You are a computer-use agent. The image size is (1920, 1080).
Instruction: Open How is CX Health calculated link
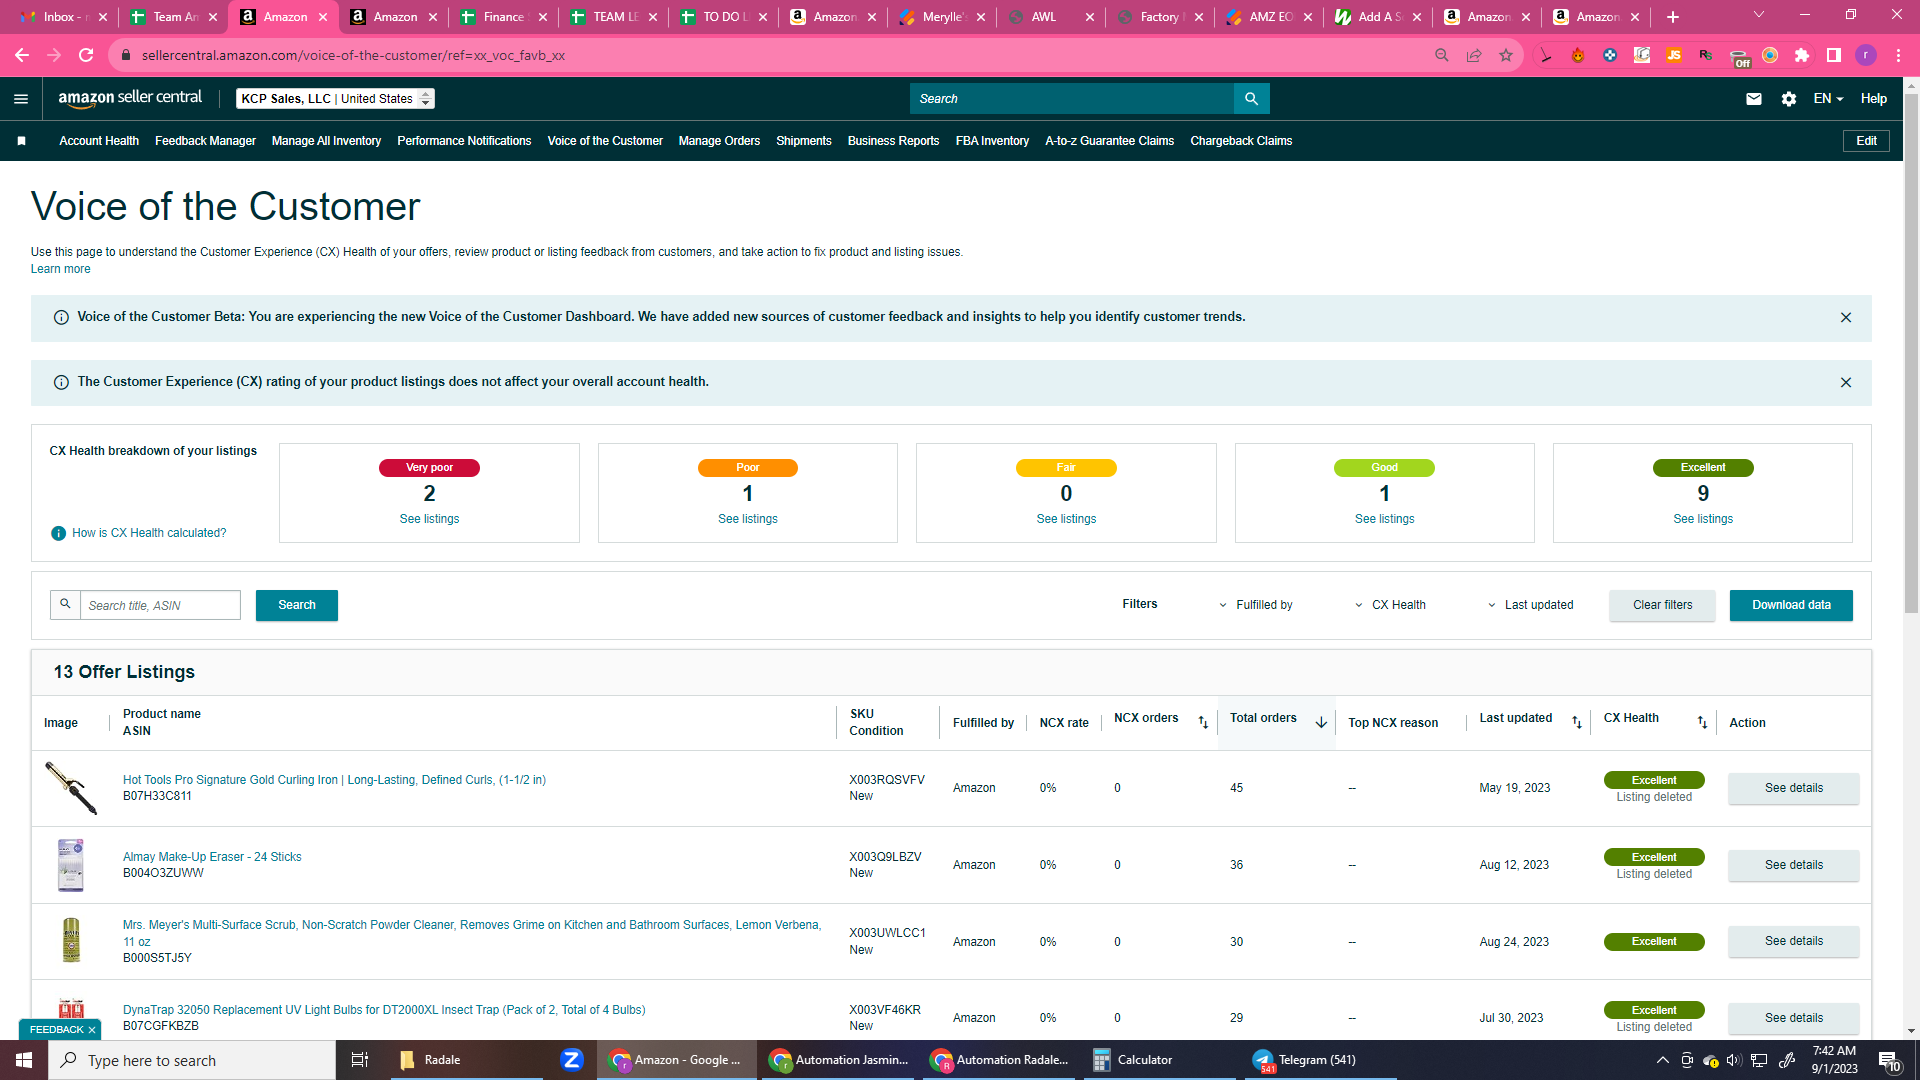pyautogui.click(x=149, y=533)
